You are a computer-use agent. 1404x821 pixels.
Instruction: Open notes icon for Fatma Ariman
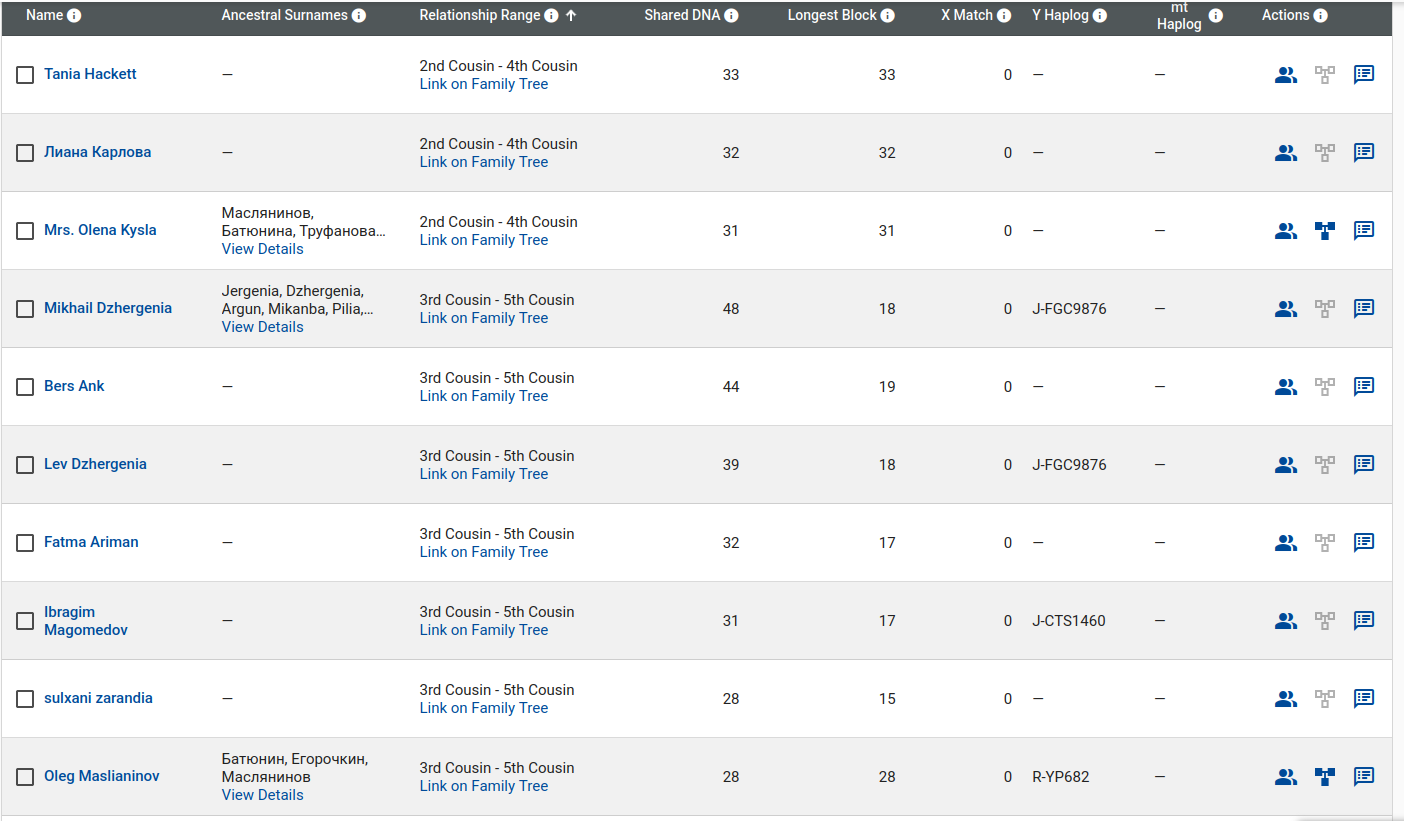1364,543
